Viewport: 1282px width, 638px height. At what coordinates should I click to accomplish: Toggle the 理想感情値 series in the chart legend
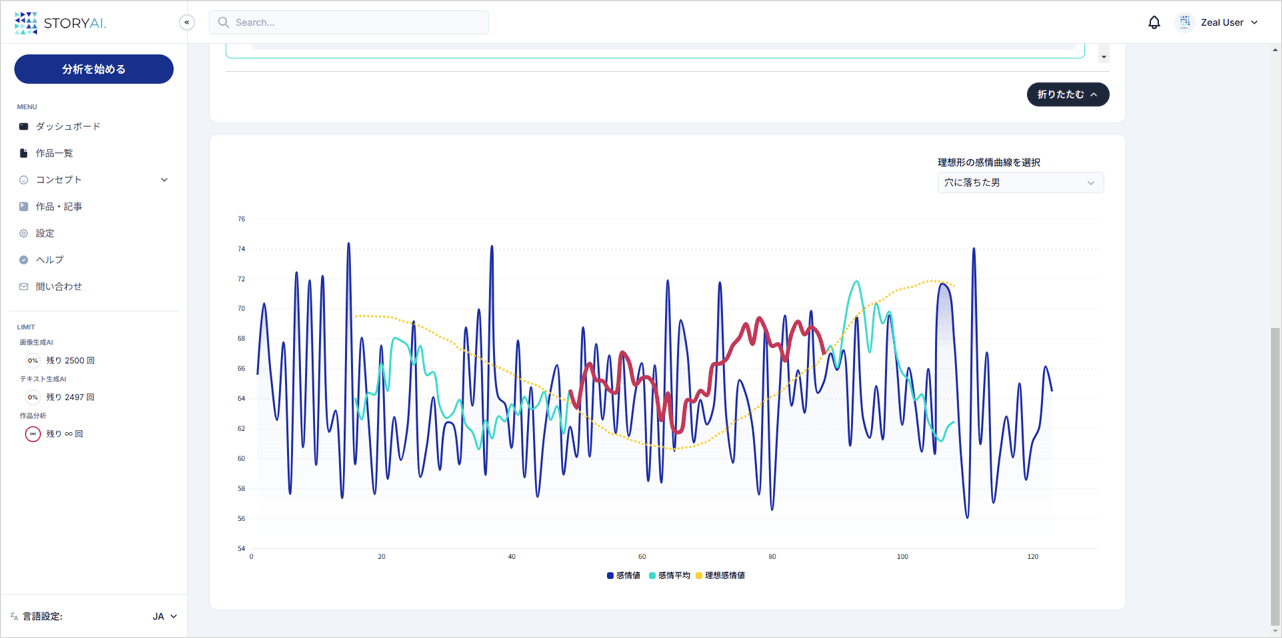(x=721, y=576)
